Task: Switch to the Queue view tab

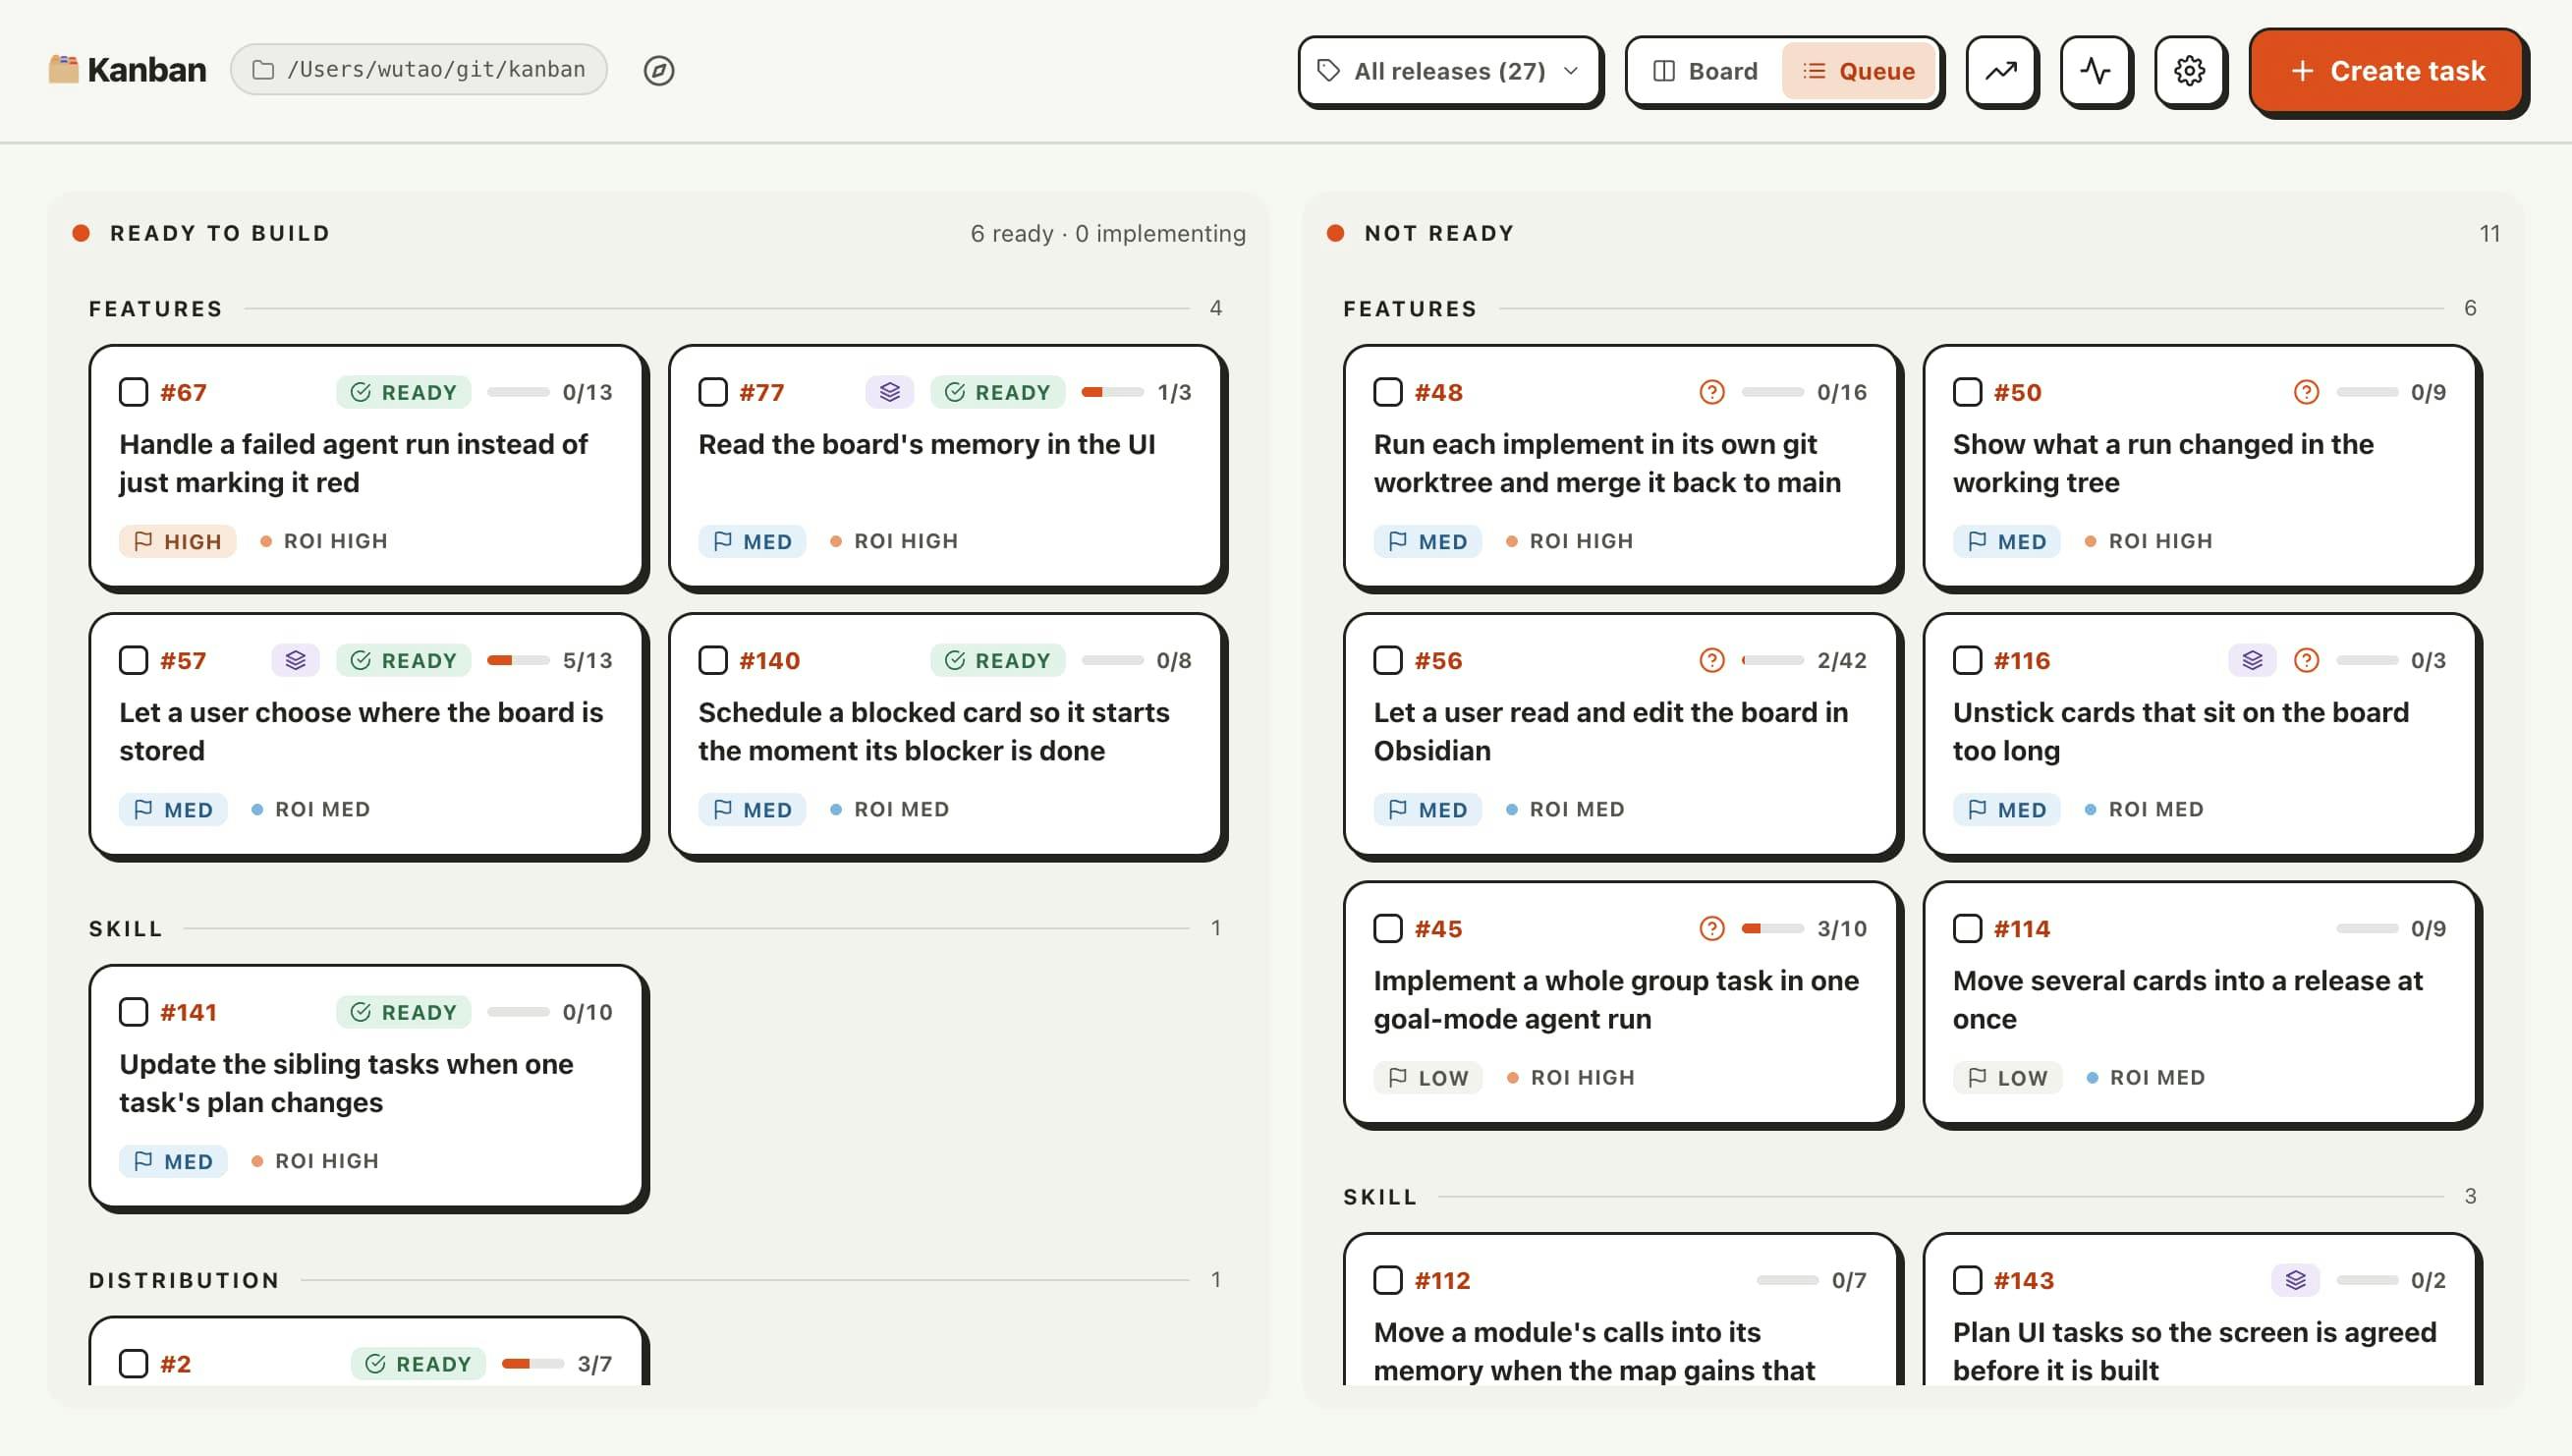Action: coord(1859,71)
